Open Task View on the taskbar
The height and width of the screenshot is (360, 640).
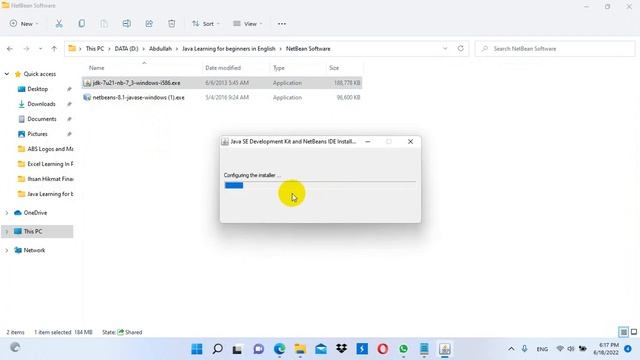point(238,349)
